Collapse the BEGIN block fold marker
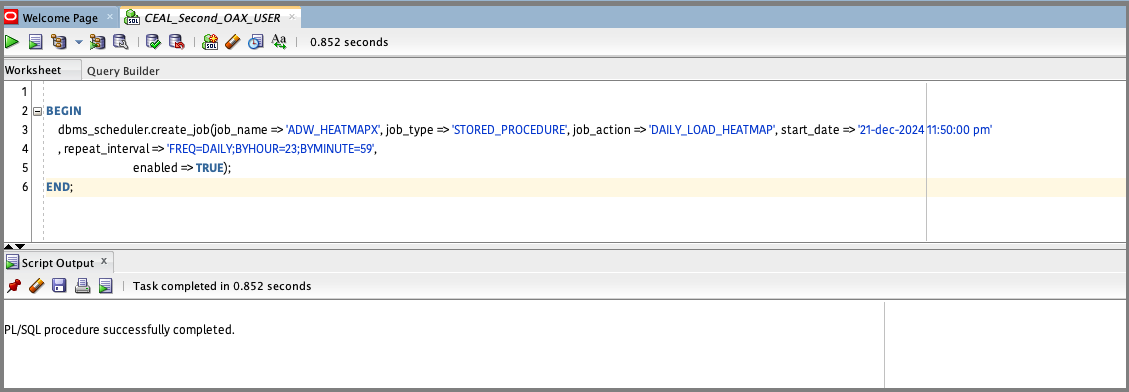This screenshot has height=392, width=1129. click(37, 111)
